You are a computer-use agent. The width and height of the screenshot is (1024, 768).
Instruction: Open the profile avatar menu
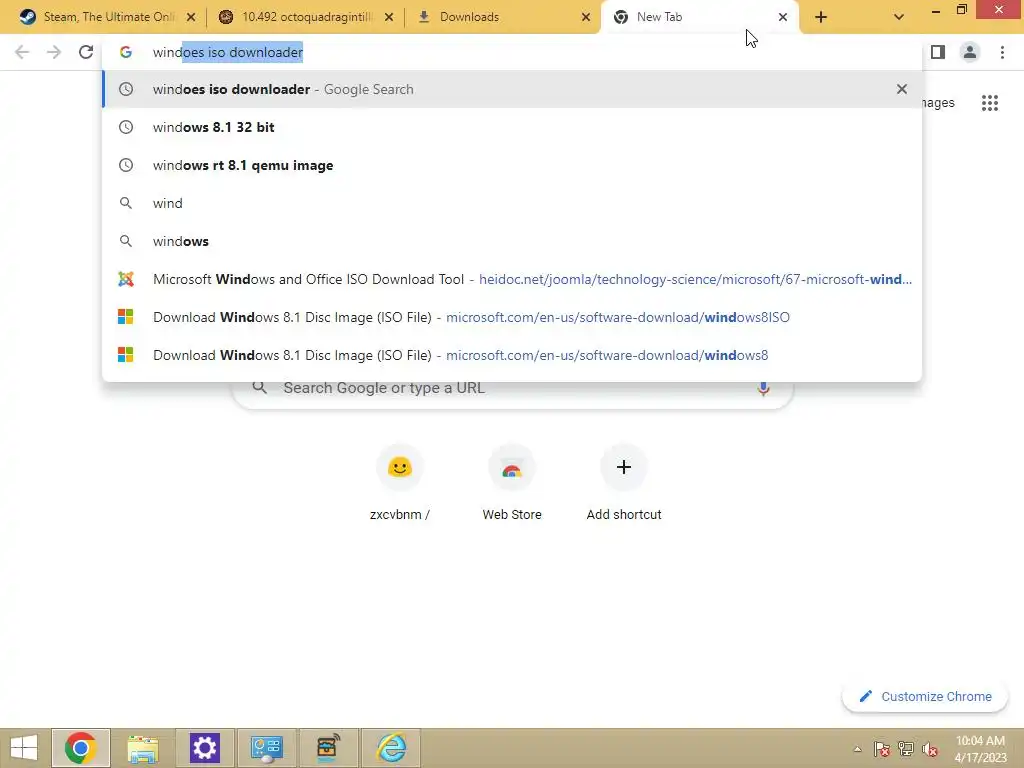pyautogui.click(x=970, y=52)
